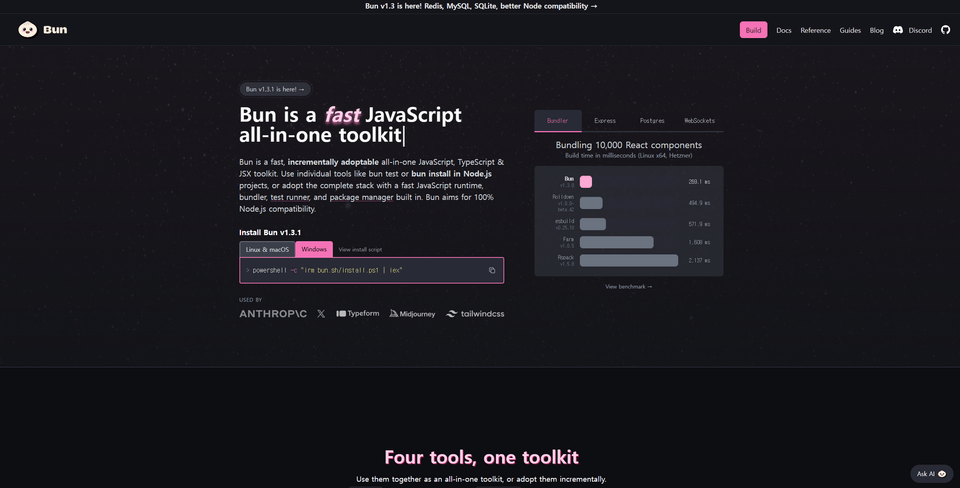Screen dimensions: 960x488
Task: Click the 'Four tools, one toolkit' heading
Action: [x=481, y=457]
